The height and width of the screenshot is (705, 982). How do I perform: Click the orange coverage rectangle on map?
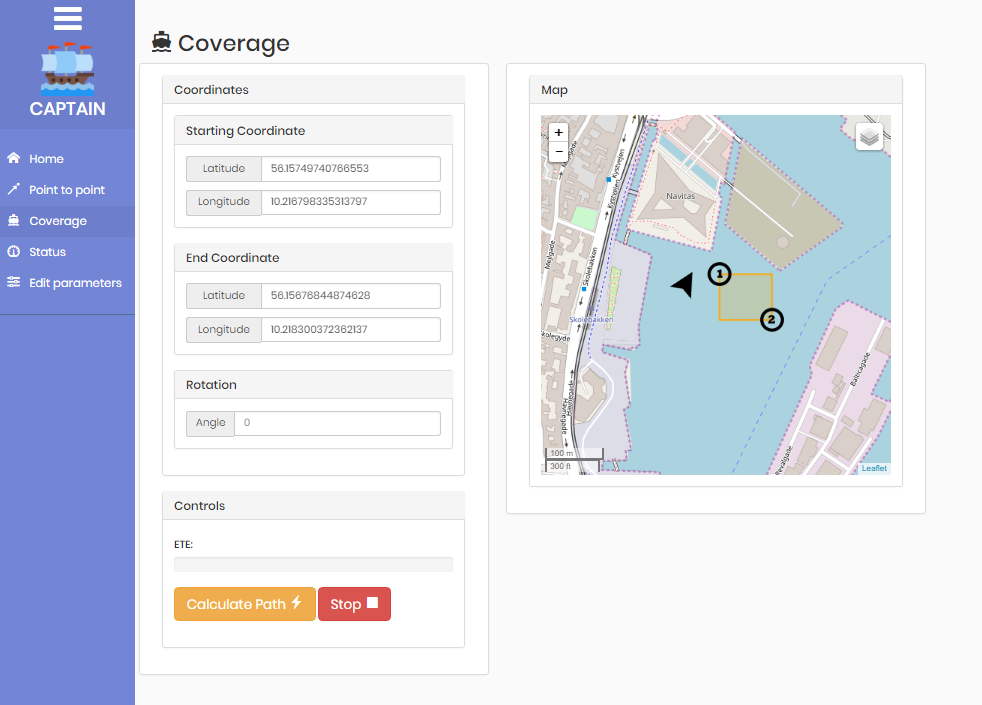pyautogui.click(x=745, y=297)
